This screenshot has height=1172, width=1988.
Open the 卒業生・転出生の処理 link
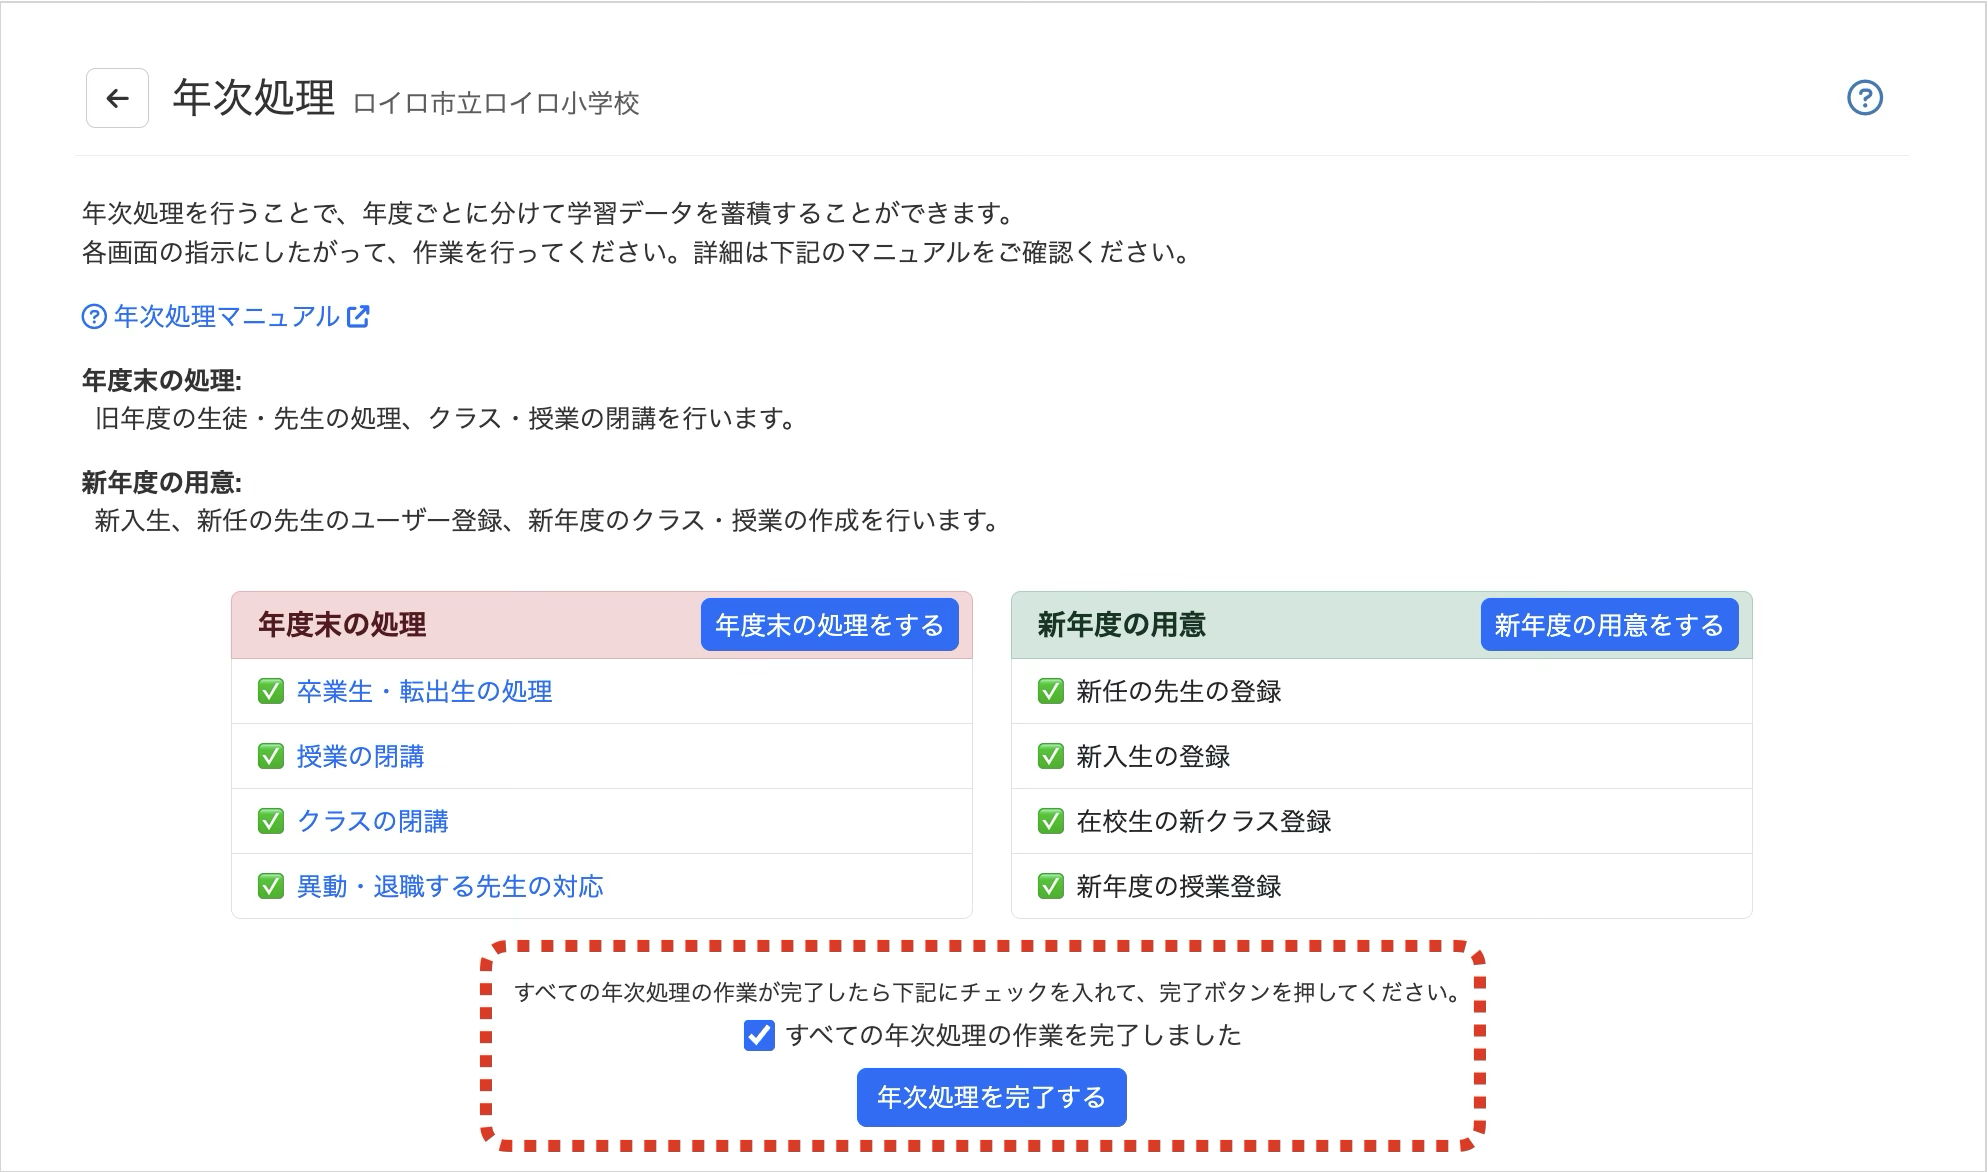click(424, 692)
